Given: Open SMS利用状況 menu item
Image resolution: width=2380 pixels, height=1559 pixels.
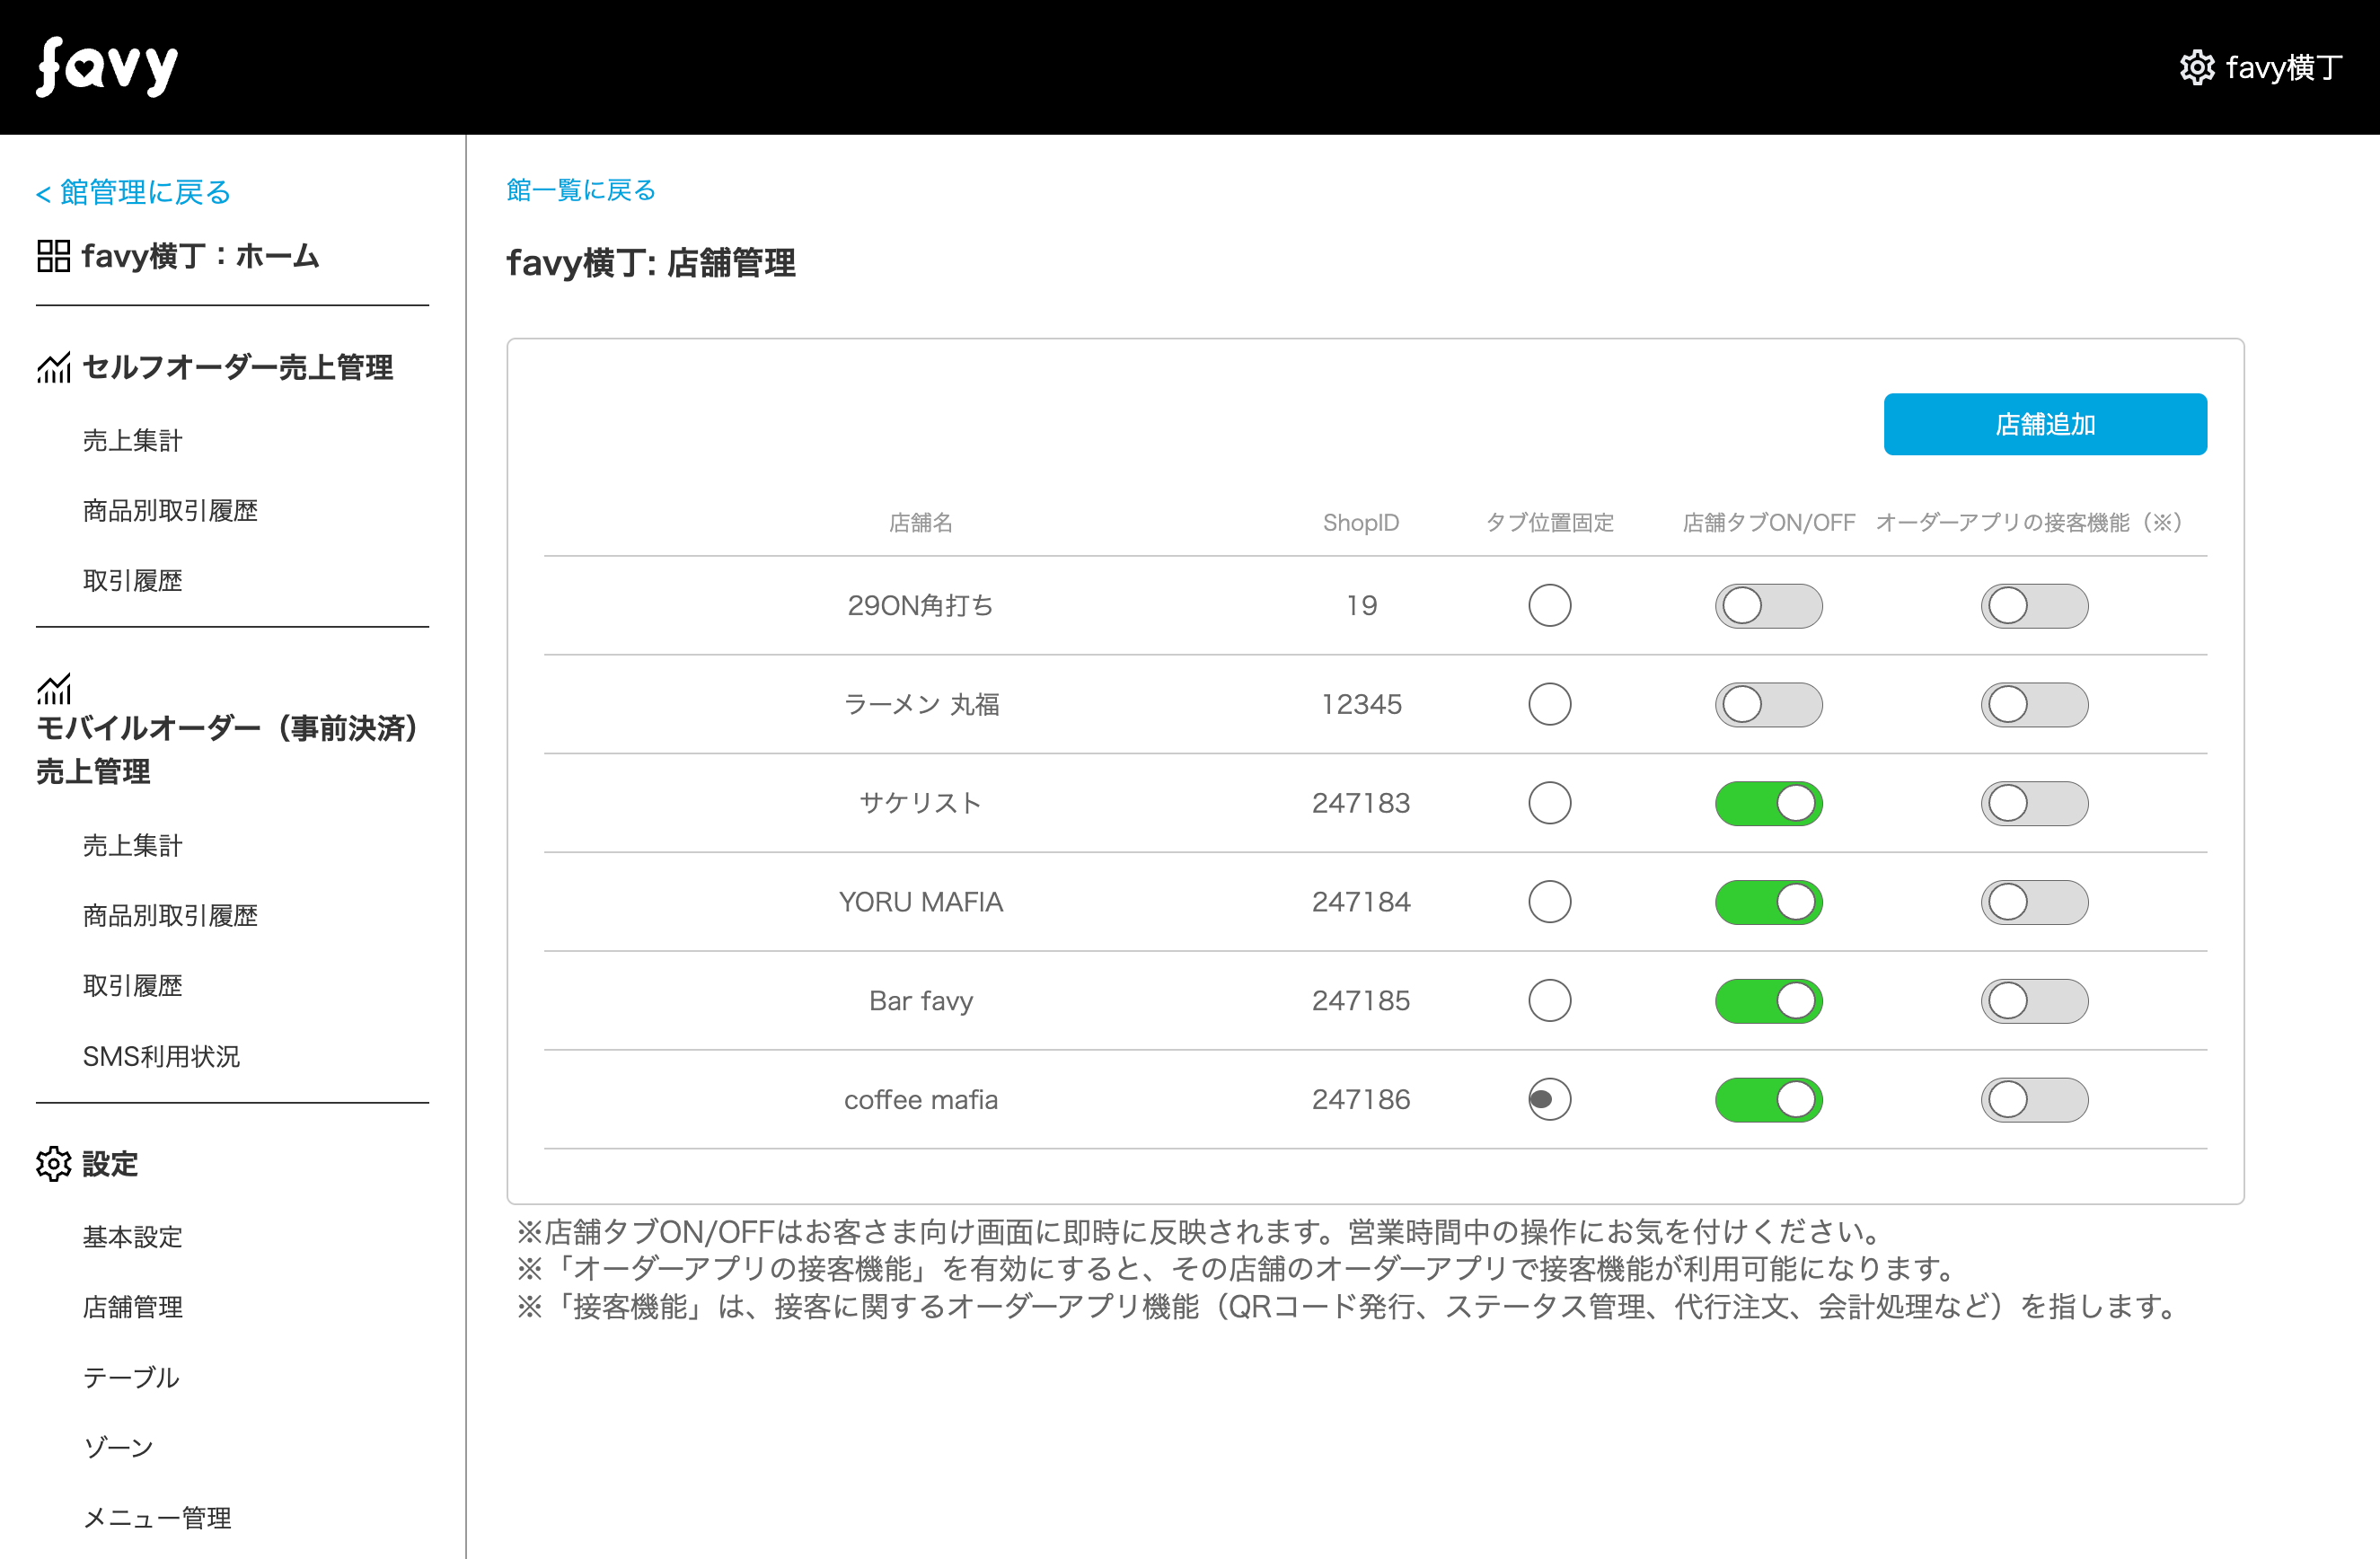Looking at the screenshot, I should [x=161, y=1056].
